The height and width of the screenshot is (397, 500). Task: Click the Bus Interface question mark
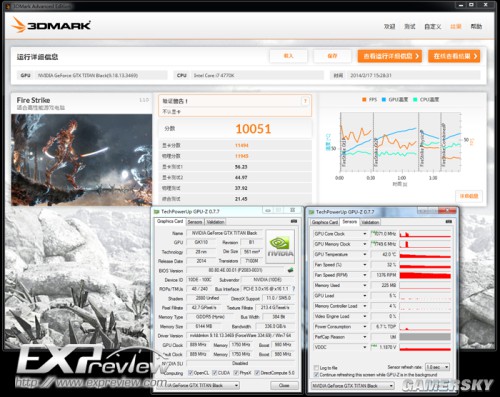click(x=293, y=289)
